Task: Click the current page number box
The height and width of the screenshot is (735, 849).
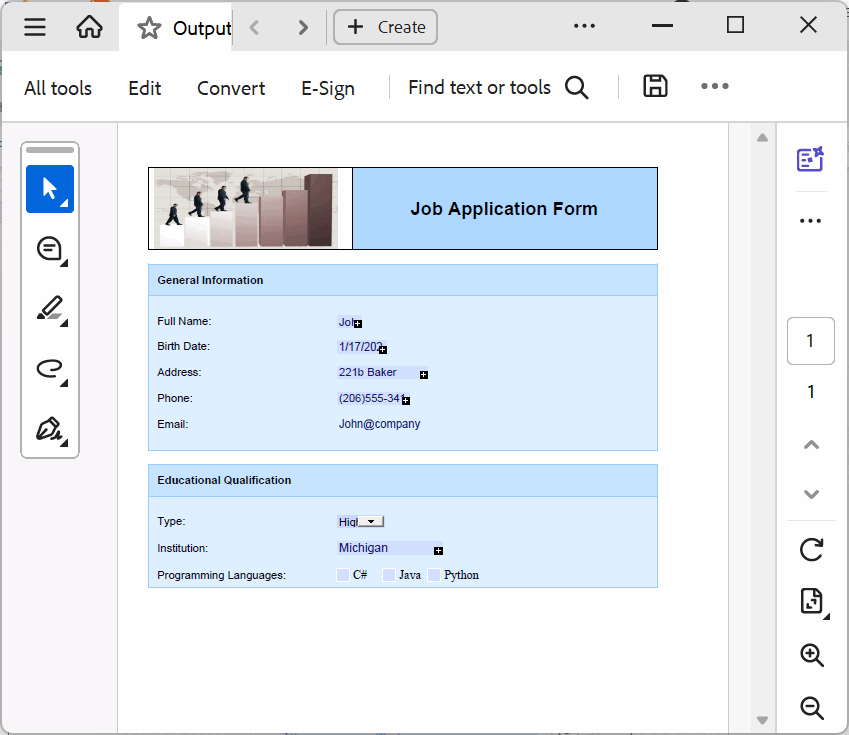Action: coord(811,341)
